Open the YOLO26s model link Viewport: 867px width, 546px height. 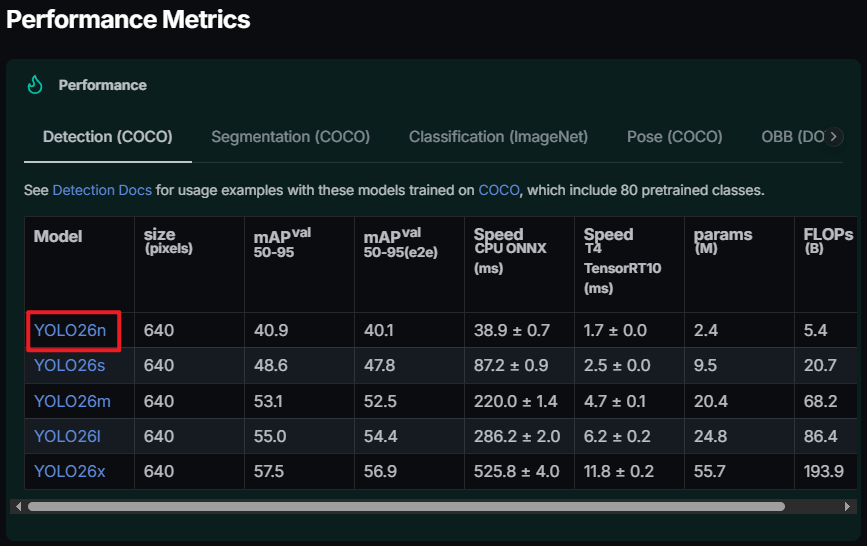69,366
